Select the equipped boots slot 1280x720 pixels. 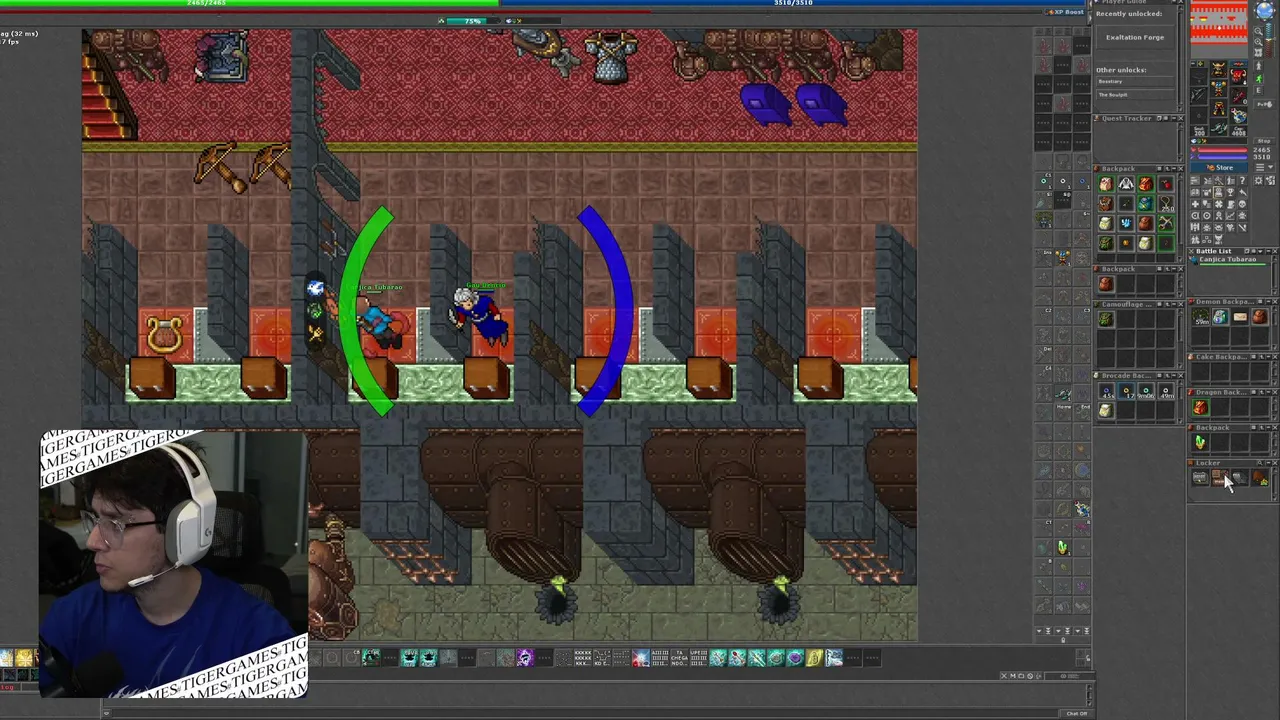coord(1218,127)
